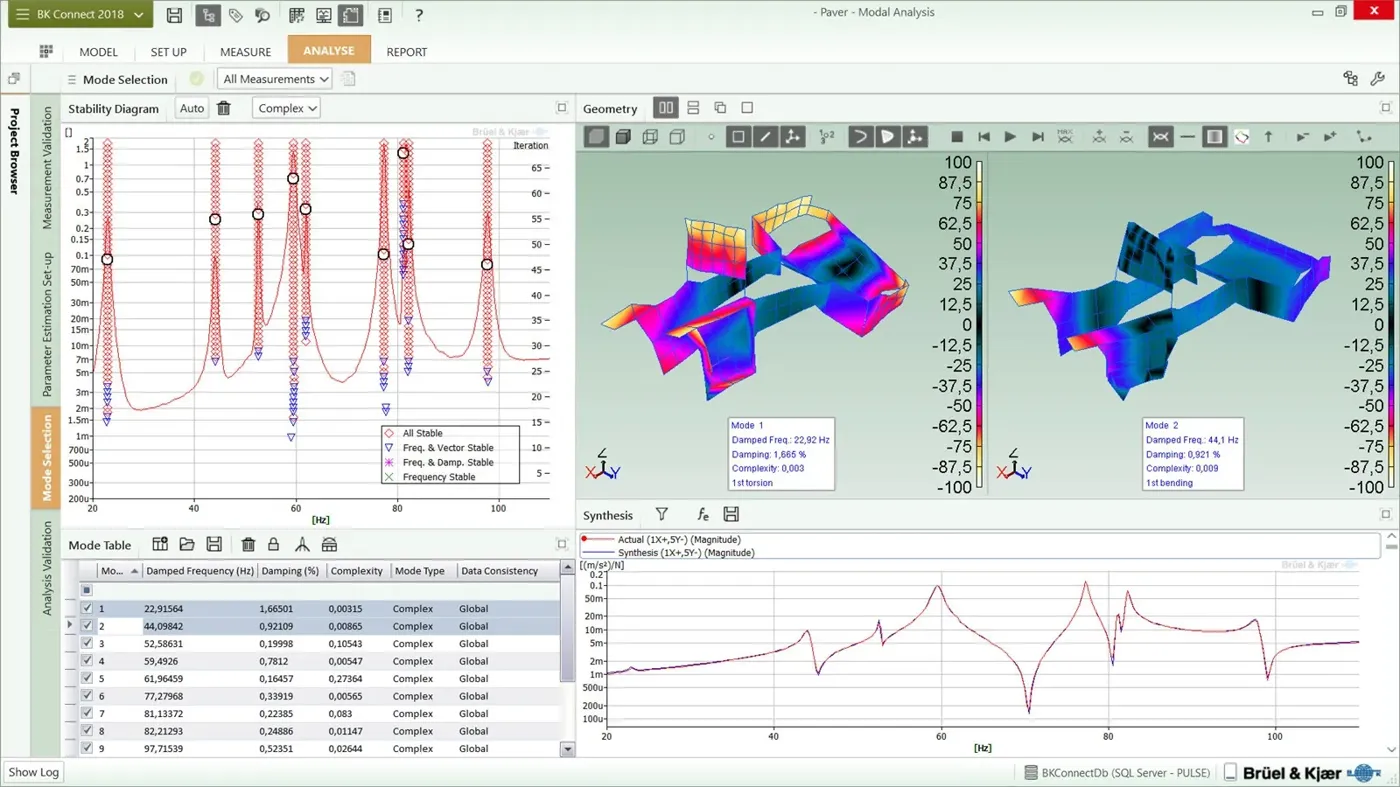Open the All Measurements dropdown
1400x787 pixels.
273,78
